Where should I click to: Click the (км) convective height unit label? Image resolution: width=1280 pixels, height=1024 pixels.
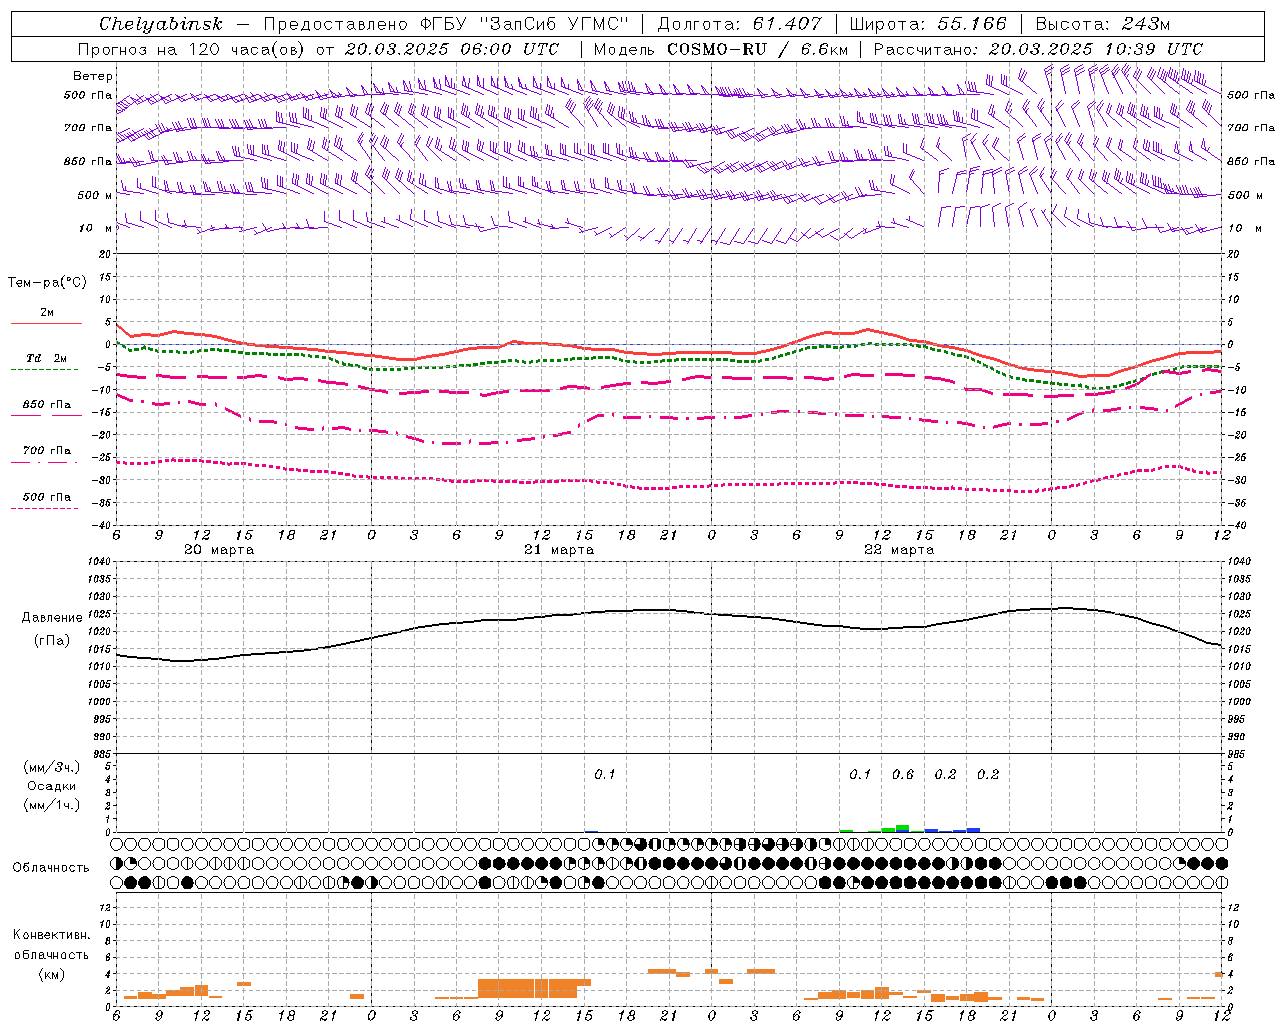(x=51, y=974)
